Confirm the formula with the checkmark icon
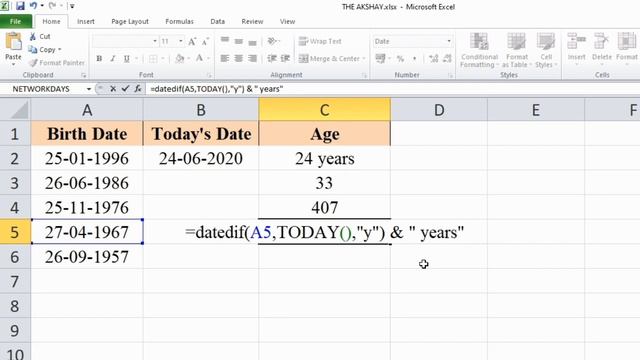640x360 pixels. point(125,89)
